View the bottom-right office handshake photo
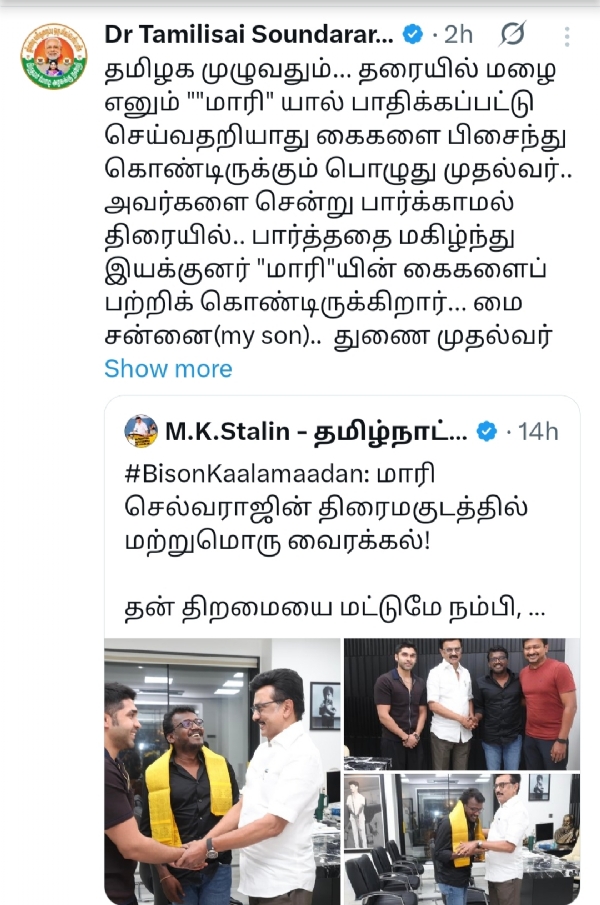The height and width of the screenshot is (905, 600). [462, 839]
